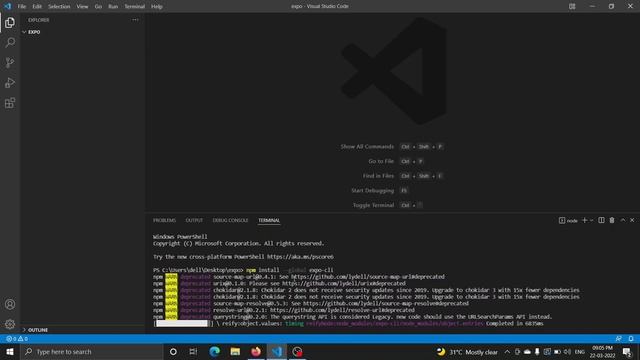640x360 pixels.
Task: Switch to the OUTPUT tab
Action: click(194, 220)
